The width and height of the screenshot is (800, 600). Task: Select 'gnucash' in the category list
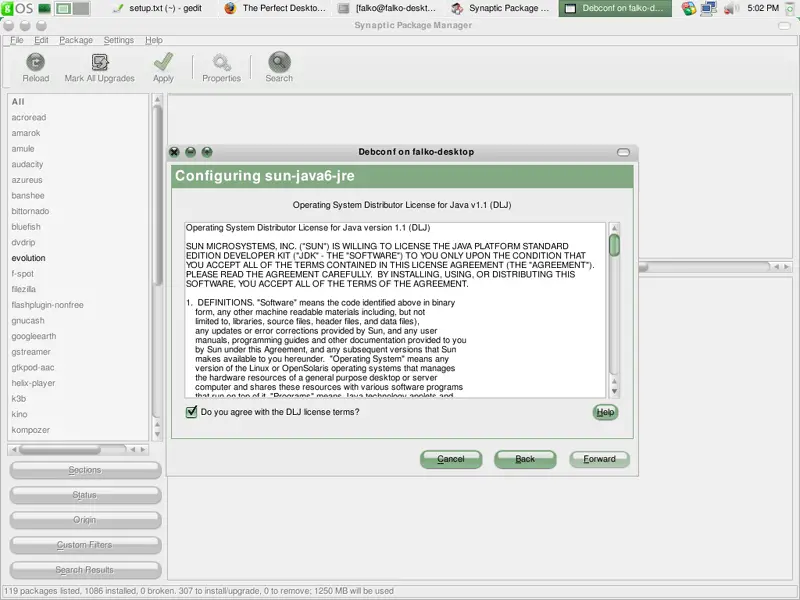coord(28,320)
